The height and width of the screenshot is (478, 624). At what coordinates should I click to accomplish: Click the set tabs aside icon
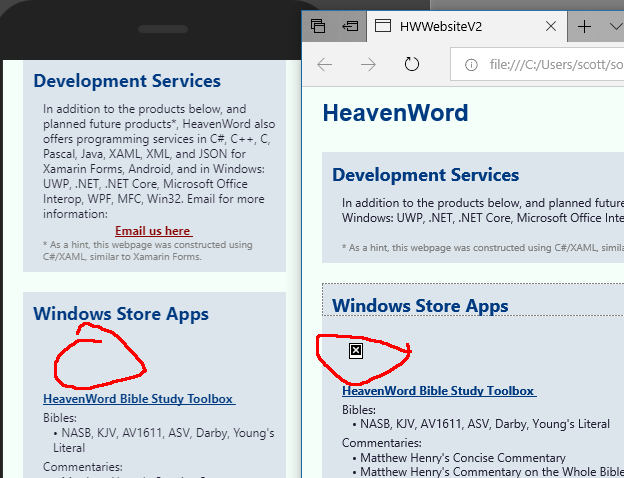click(350, 26)
